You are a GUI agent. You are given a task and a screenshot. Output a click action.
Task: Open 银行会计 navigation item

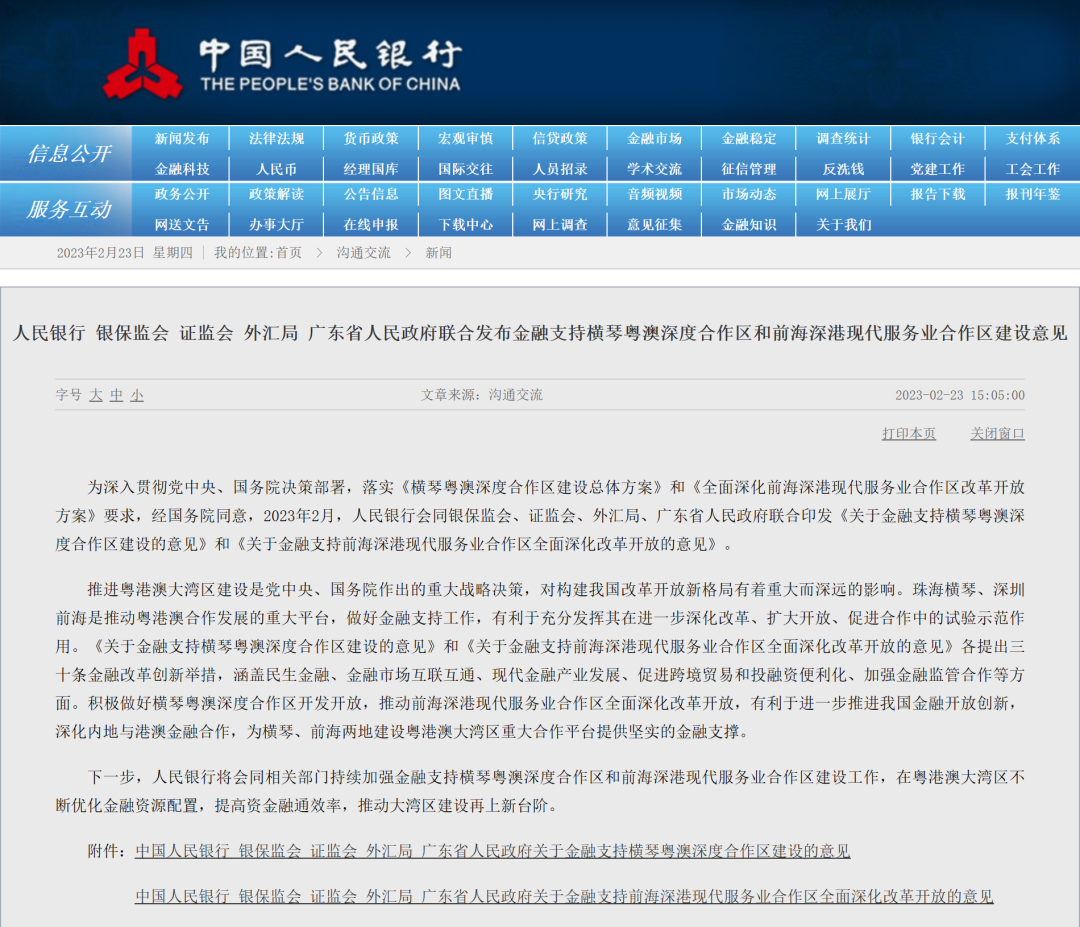(x=938, y=138)
